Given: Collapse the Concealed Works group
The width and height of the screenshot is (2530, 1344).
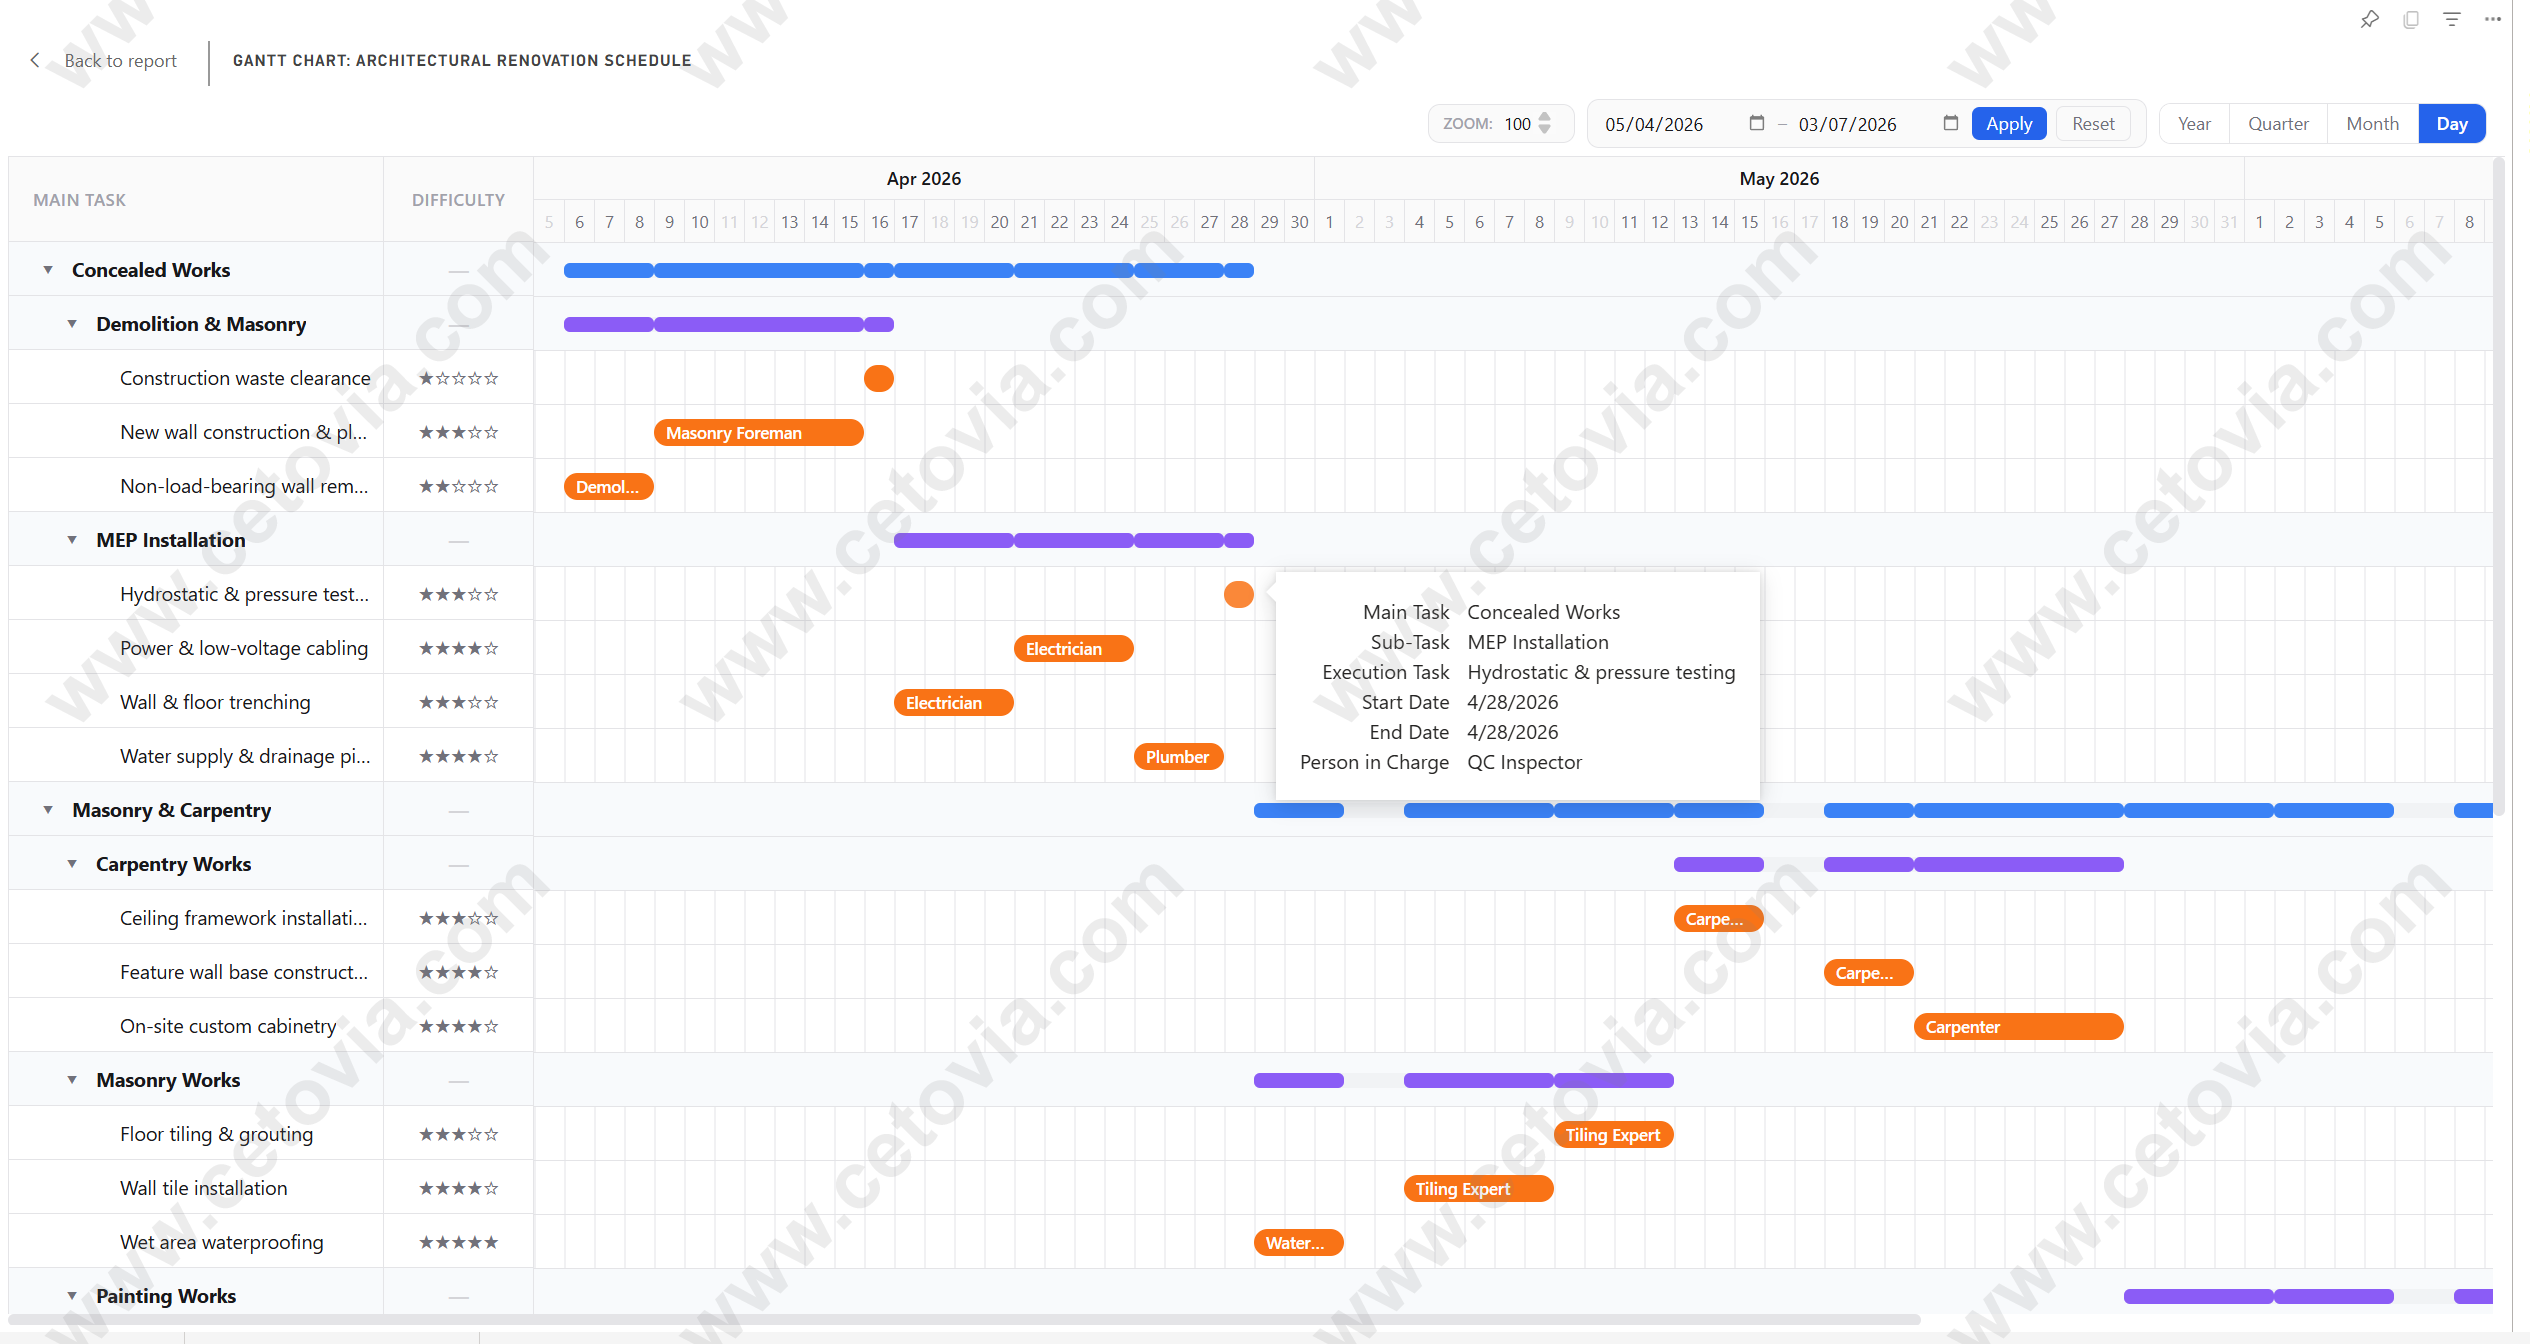Looking at the screenshot, I should 48,270.
